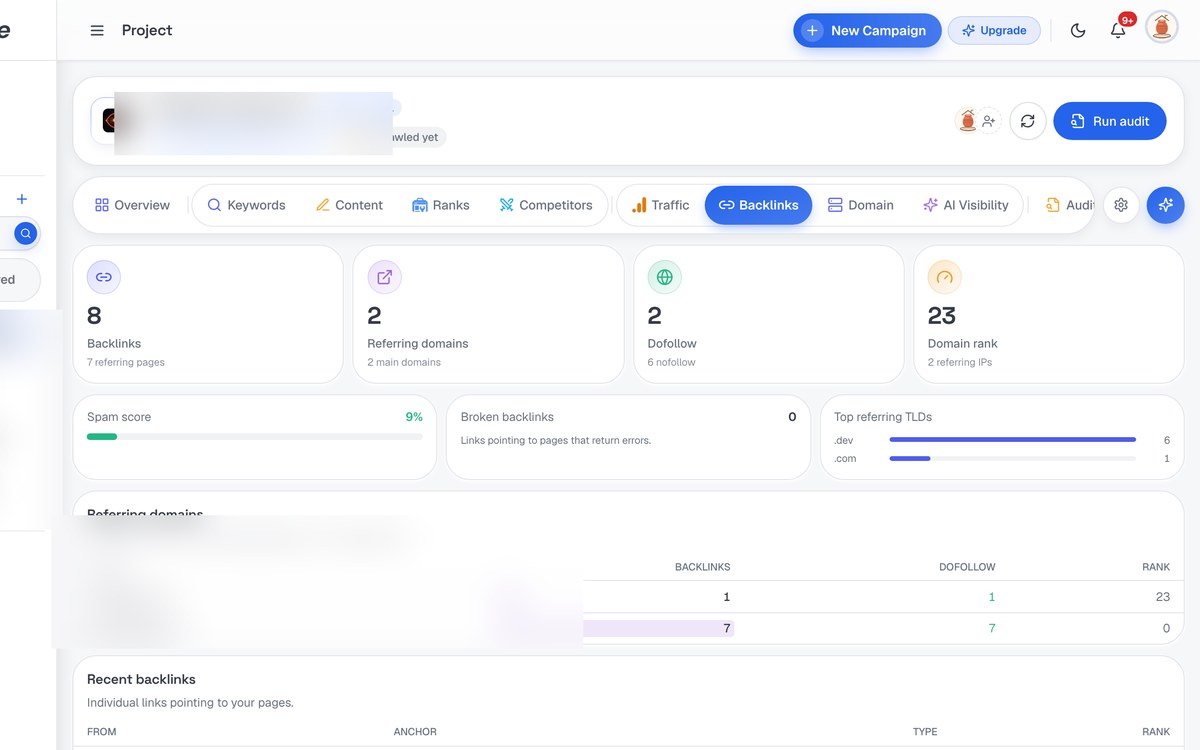Click the Ranks tab icon

pyautogui.click(x=420, y=205)
